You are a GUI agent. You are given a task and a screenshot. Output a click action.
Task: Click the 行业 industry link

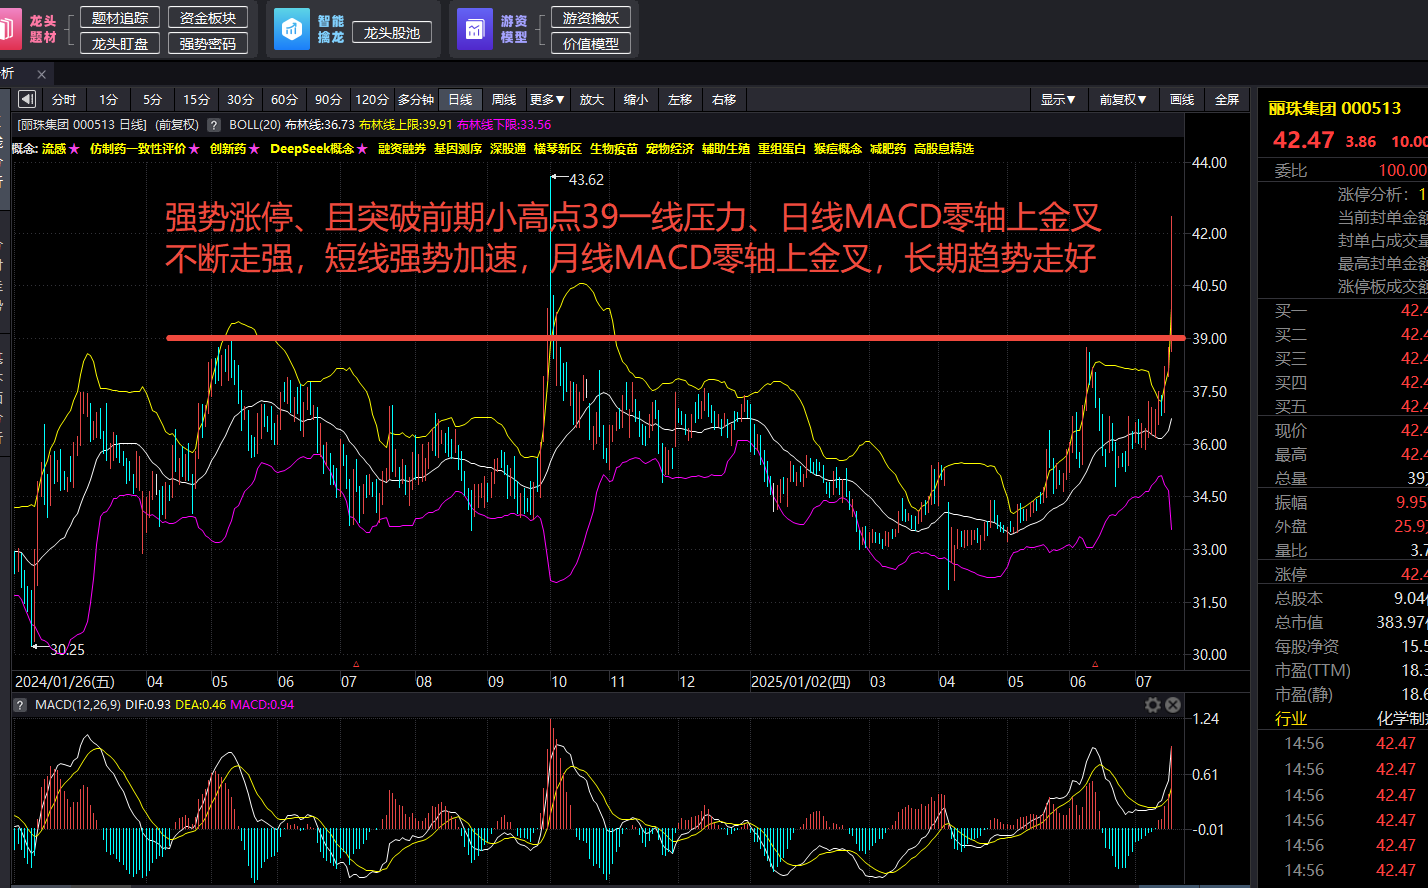1291,718
